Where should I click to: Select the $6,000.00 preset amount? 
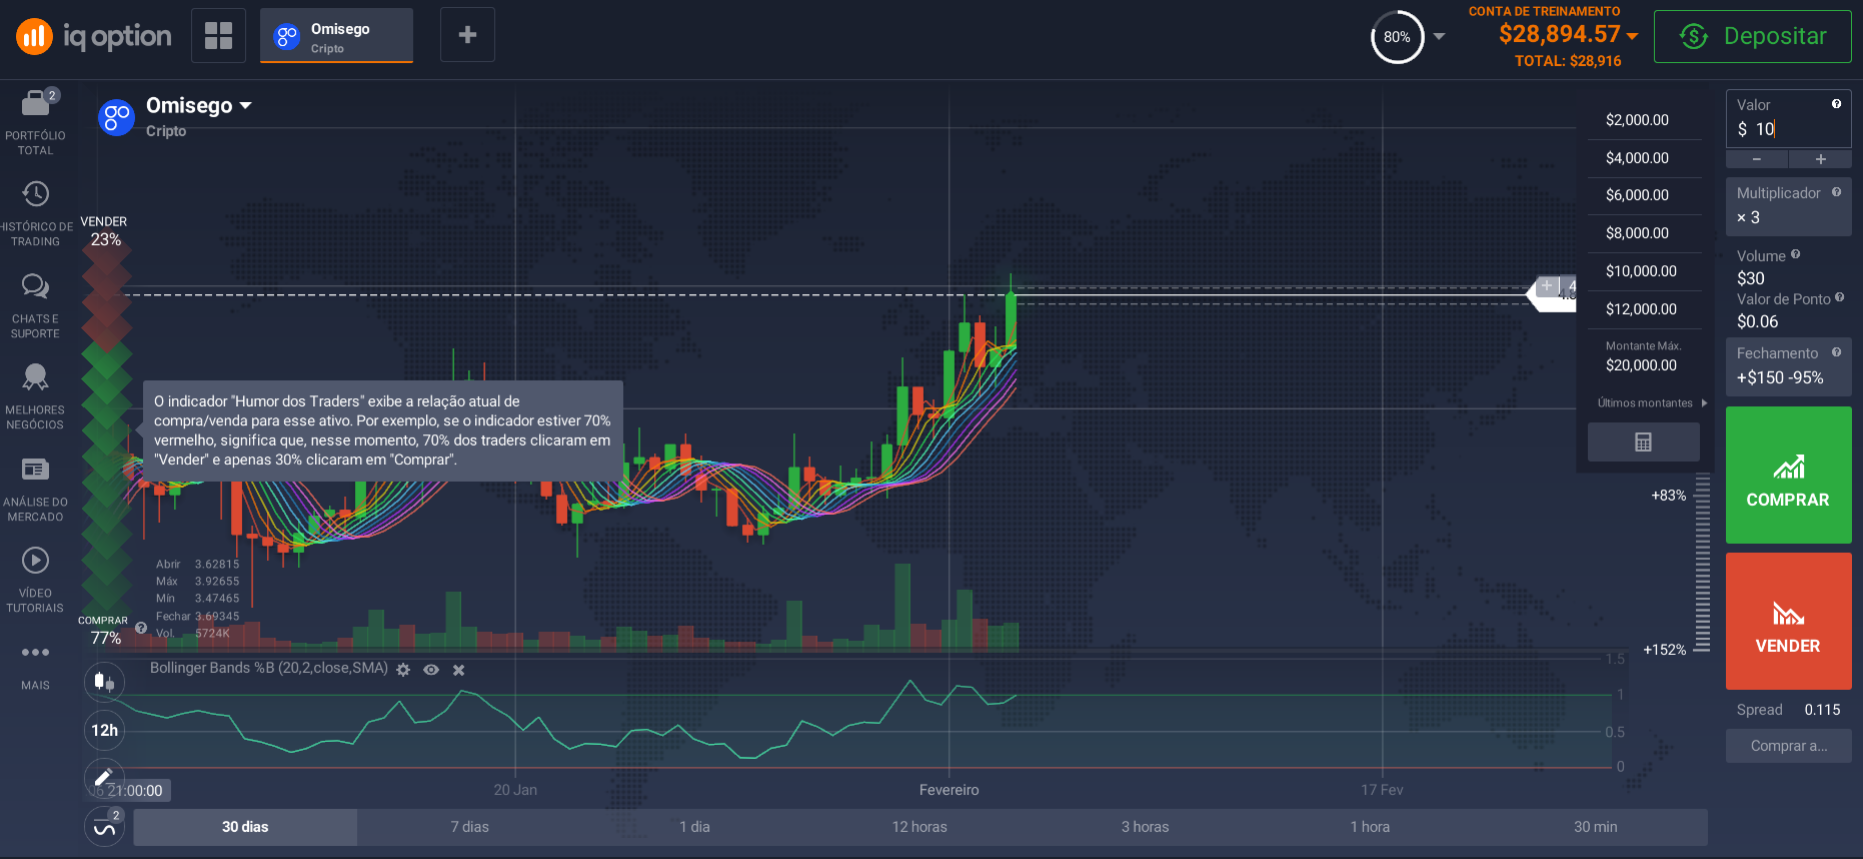(x=1637, y=195)
